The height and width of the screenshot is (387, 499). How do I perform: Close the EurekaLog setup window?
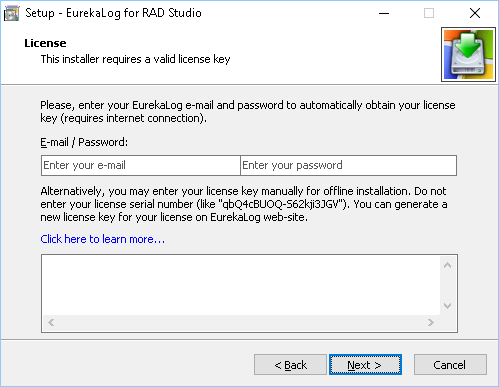point(475,13)
